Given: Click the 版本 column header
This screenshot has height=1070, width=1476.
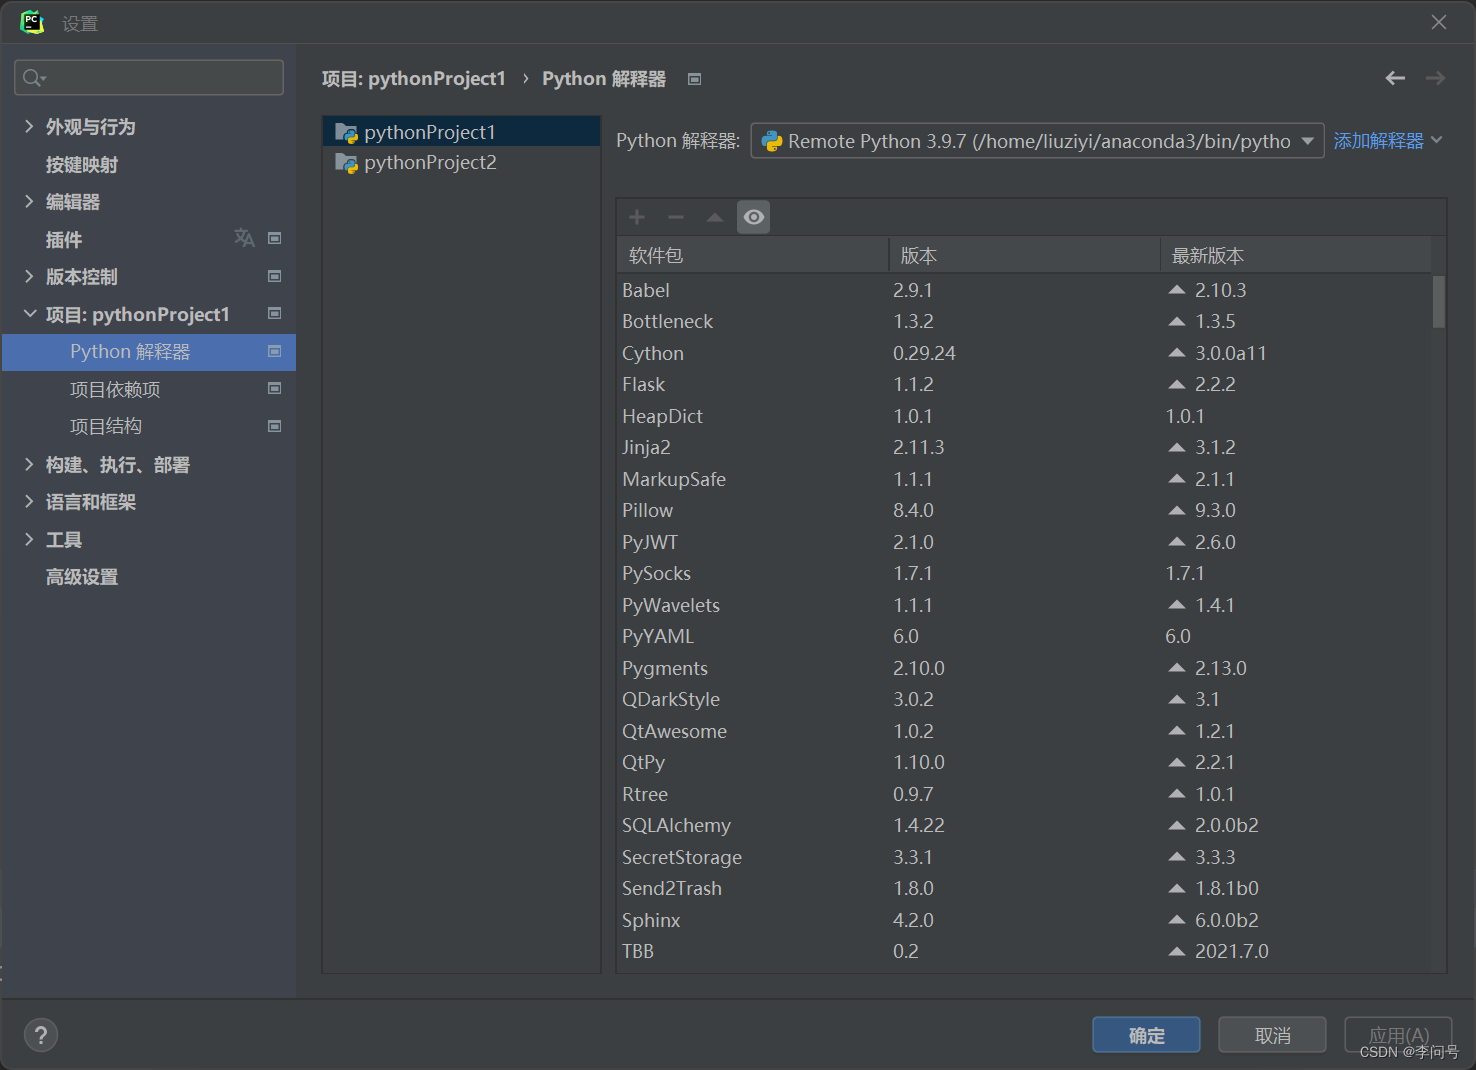Looking at the screenshot, I should click(1024, 255).
